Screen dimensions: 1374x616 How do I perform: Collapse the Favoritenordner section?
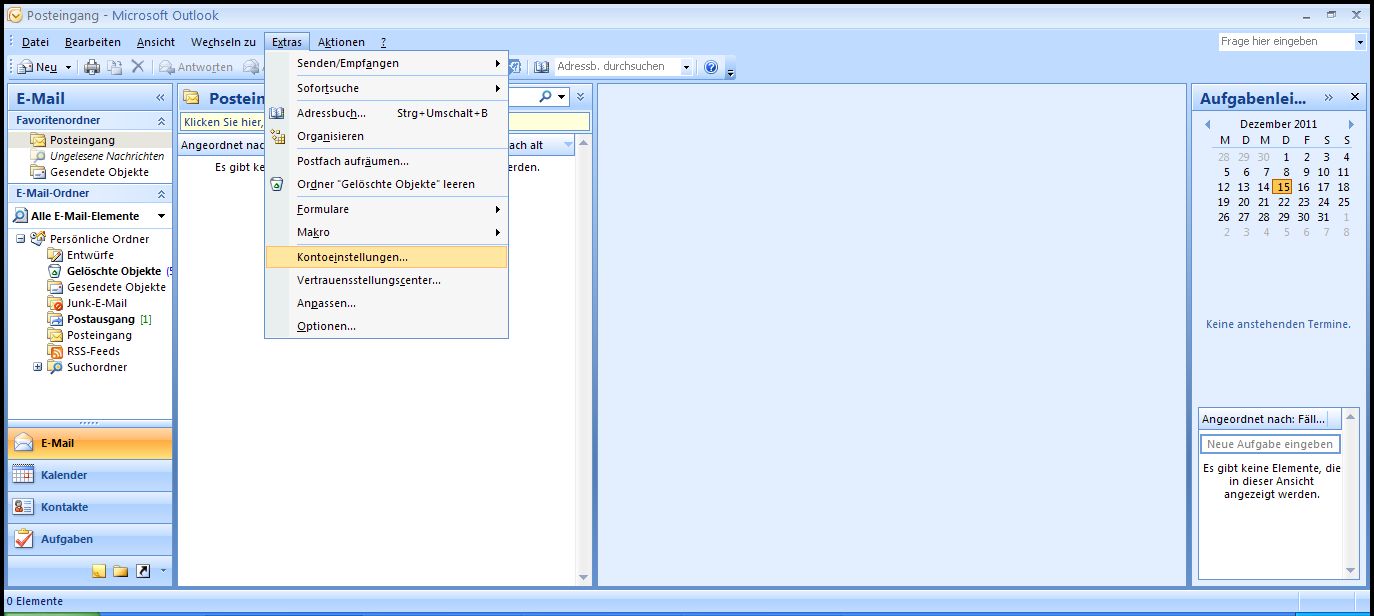(161, 121)
